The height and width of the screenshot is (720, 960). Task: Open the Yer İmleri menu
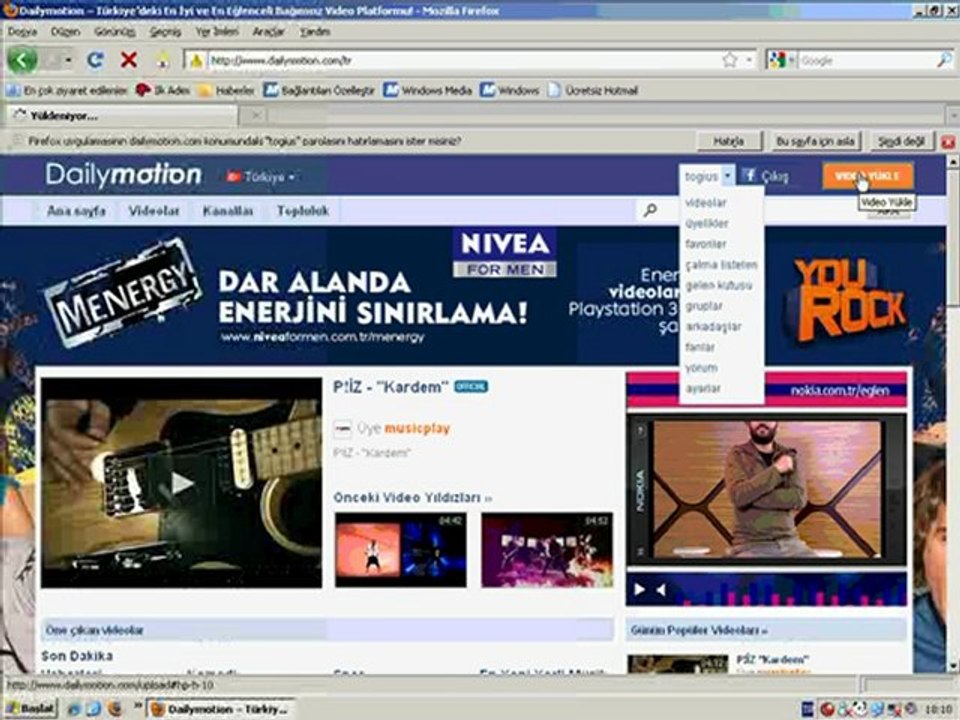point(217,31)
